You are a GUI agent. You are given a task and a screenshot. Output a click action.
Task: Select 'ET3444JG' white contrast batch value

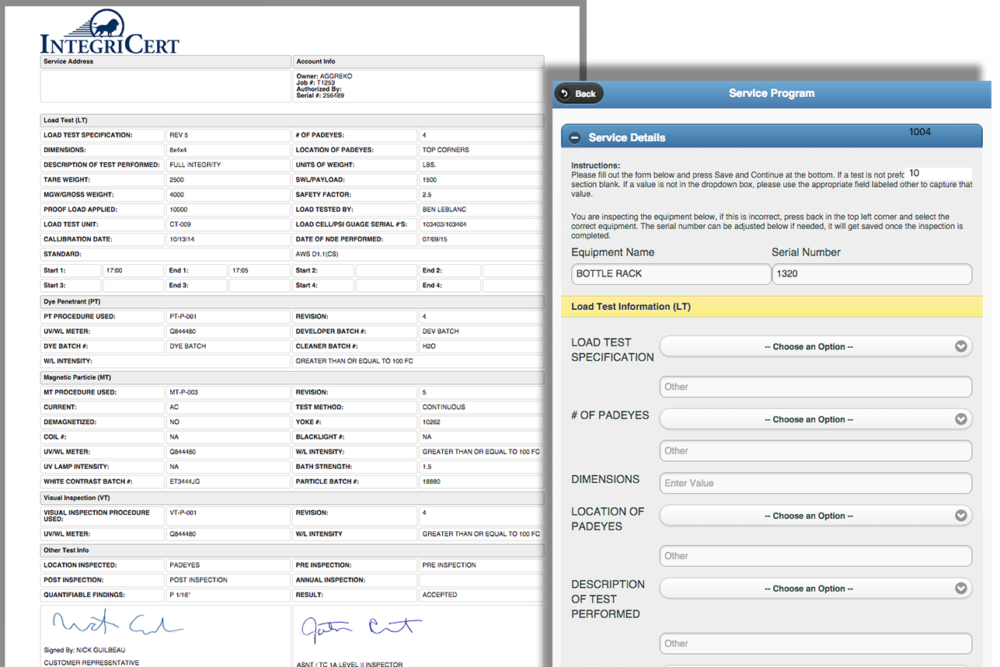[184, 481]
